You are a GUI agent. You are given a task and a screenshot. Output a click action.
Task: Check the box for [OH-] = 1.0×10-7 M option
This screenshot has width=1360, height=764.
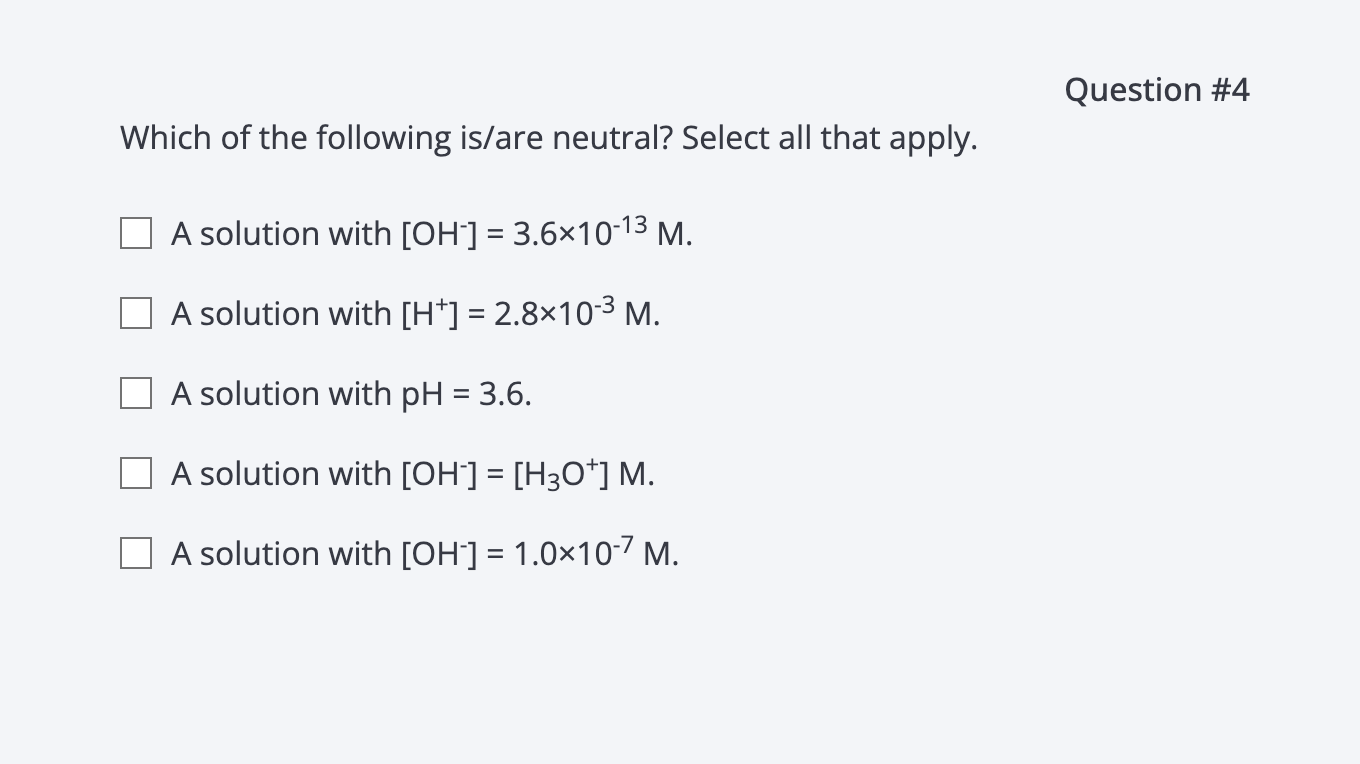(135, 552)
